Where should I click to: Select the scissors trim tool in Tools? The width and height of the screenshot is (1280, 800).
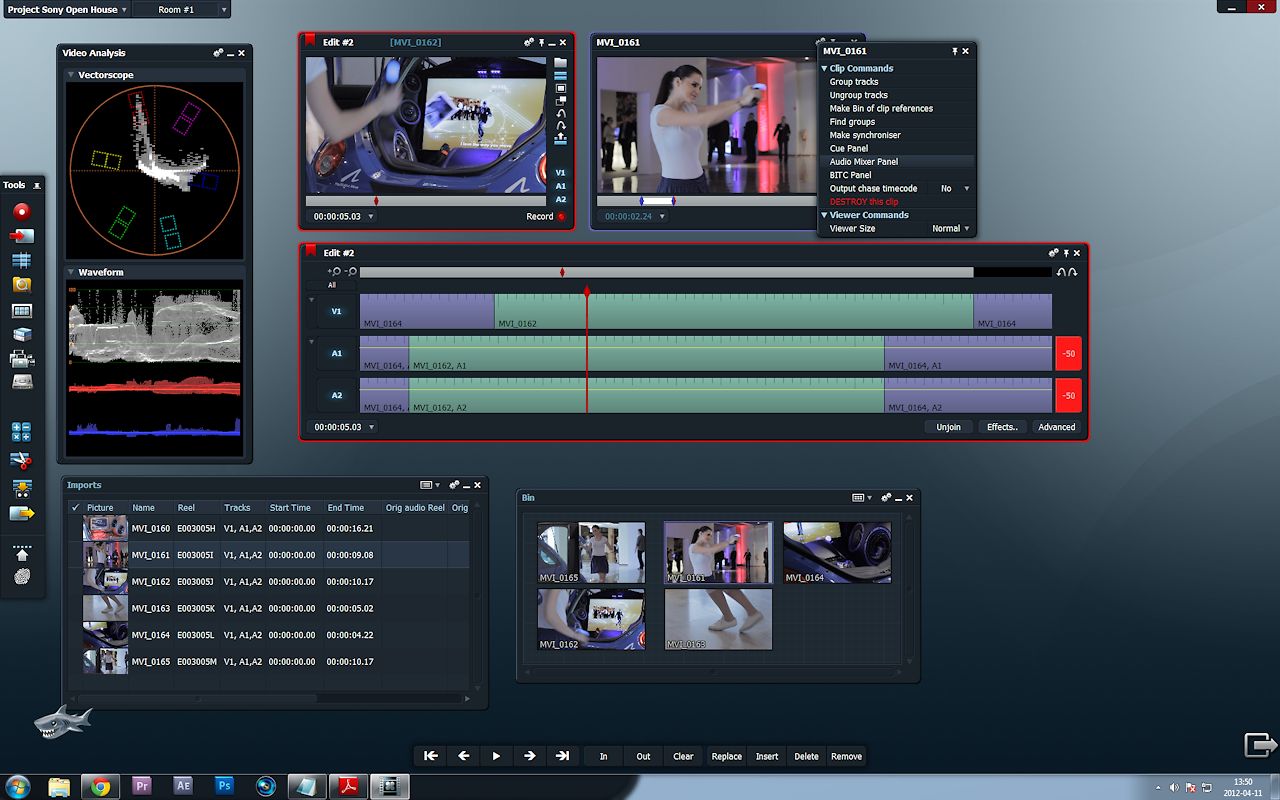tap(21, 460)
